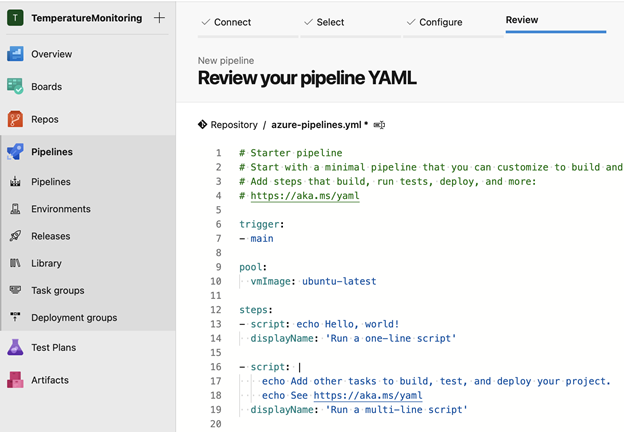Click '# Starter pipeline' comment on line 1

291,153
